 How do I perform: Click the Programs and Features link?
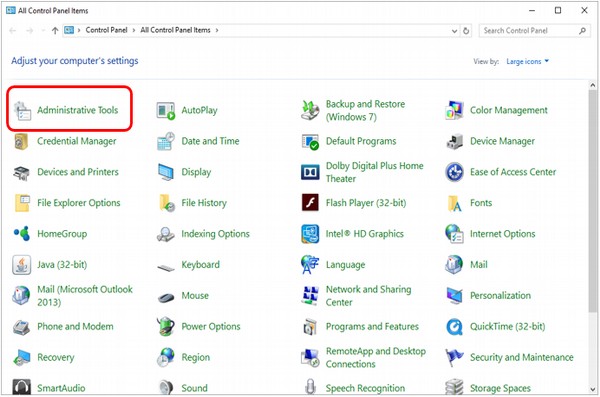click(372, 327)
